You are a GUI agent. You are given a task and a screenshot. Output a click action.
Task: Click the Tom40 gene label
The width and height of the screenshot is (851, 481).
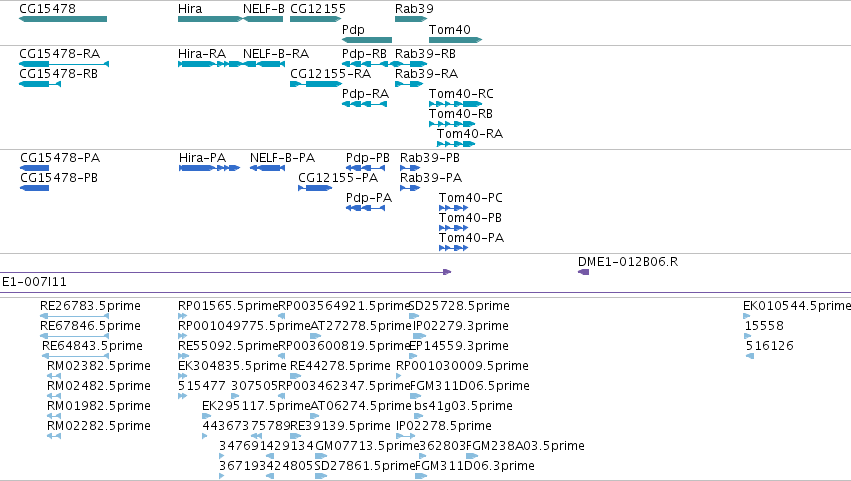(x=449, y=30)
